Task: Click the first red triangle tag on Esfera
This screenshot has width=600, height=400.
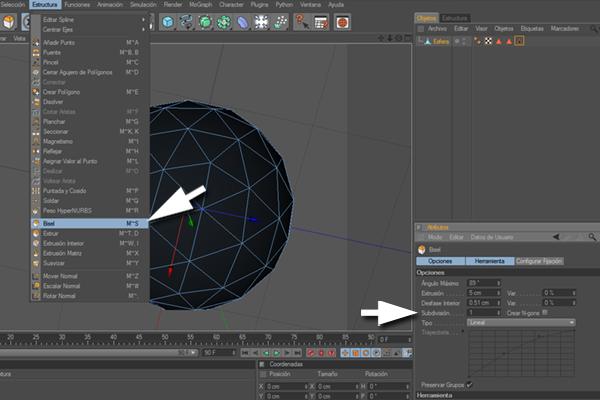Action: pos(499,41)
